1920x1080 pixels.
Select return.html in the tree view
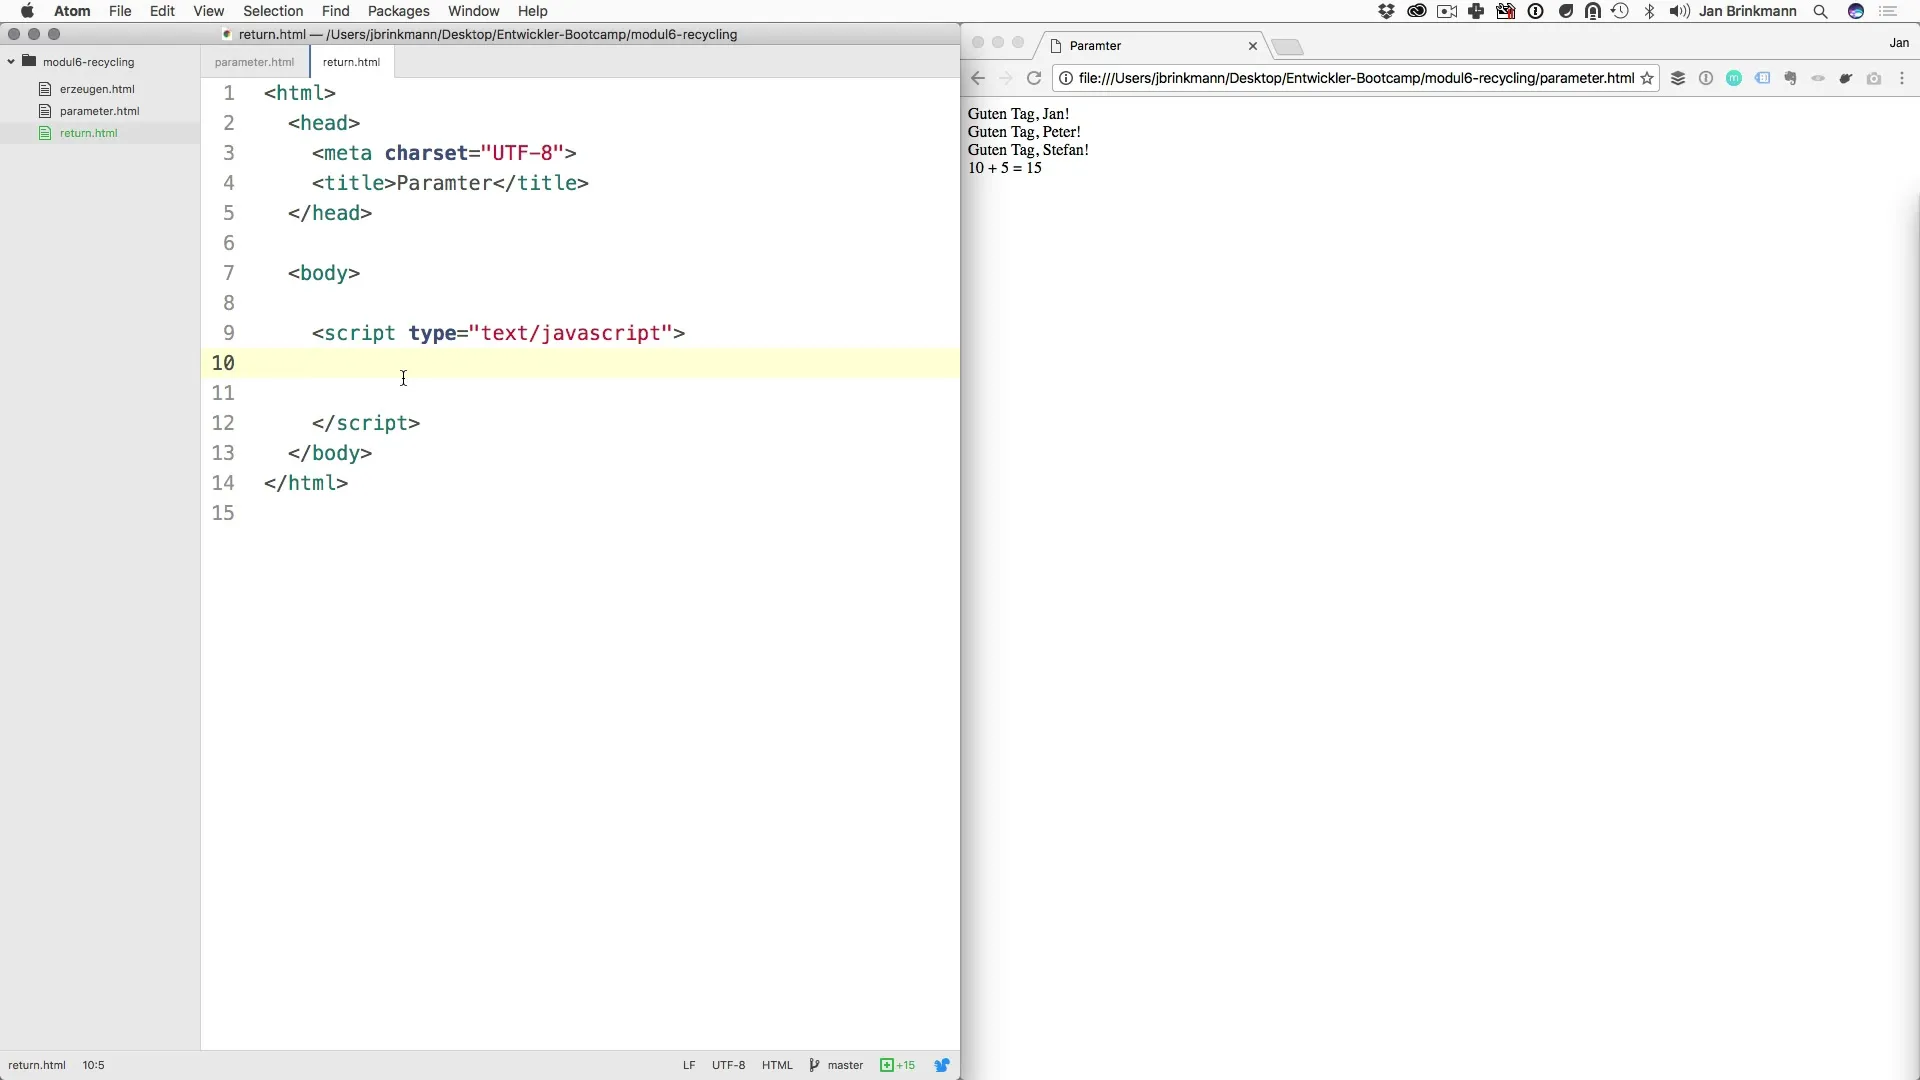(88, 133)
